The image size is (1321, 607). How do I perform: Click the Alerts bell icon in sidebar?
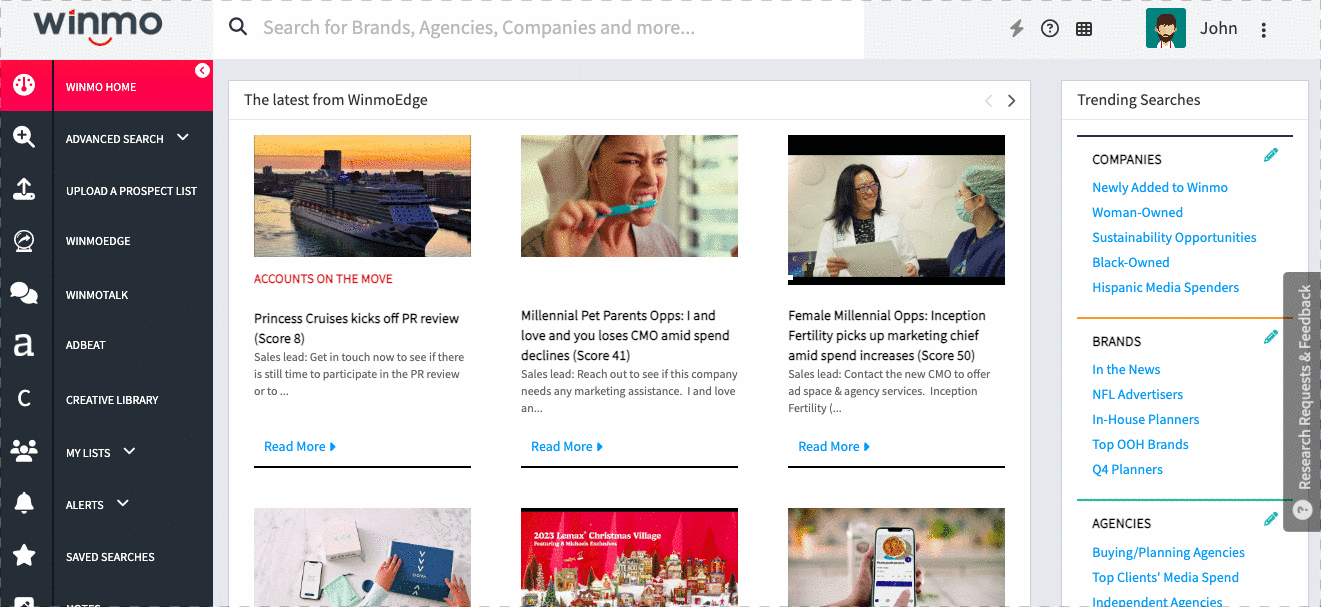[x=24, y=504]
